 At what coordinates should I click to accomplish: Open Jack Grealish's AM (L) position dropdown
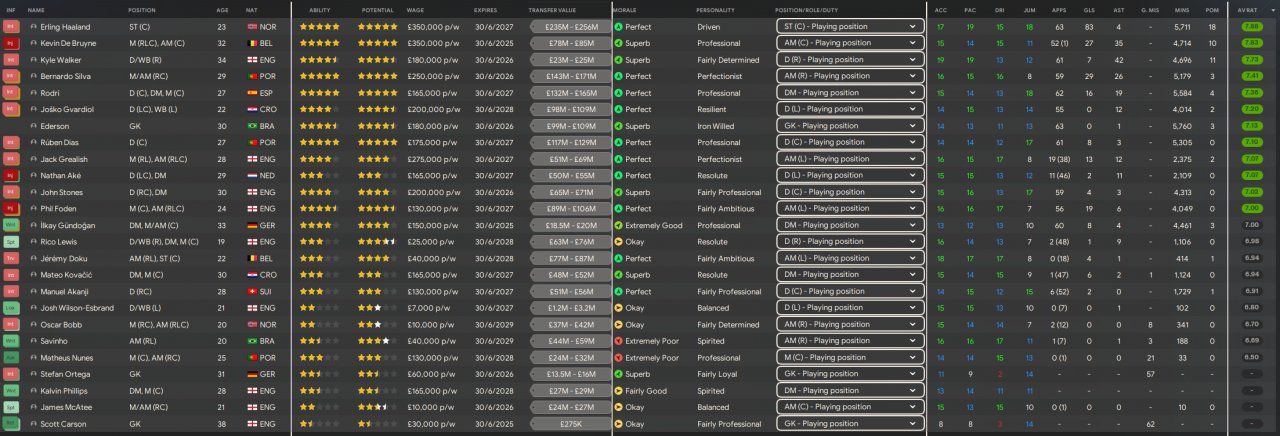tap(849, 159)
